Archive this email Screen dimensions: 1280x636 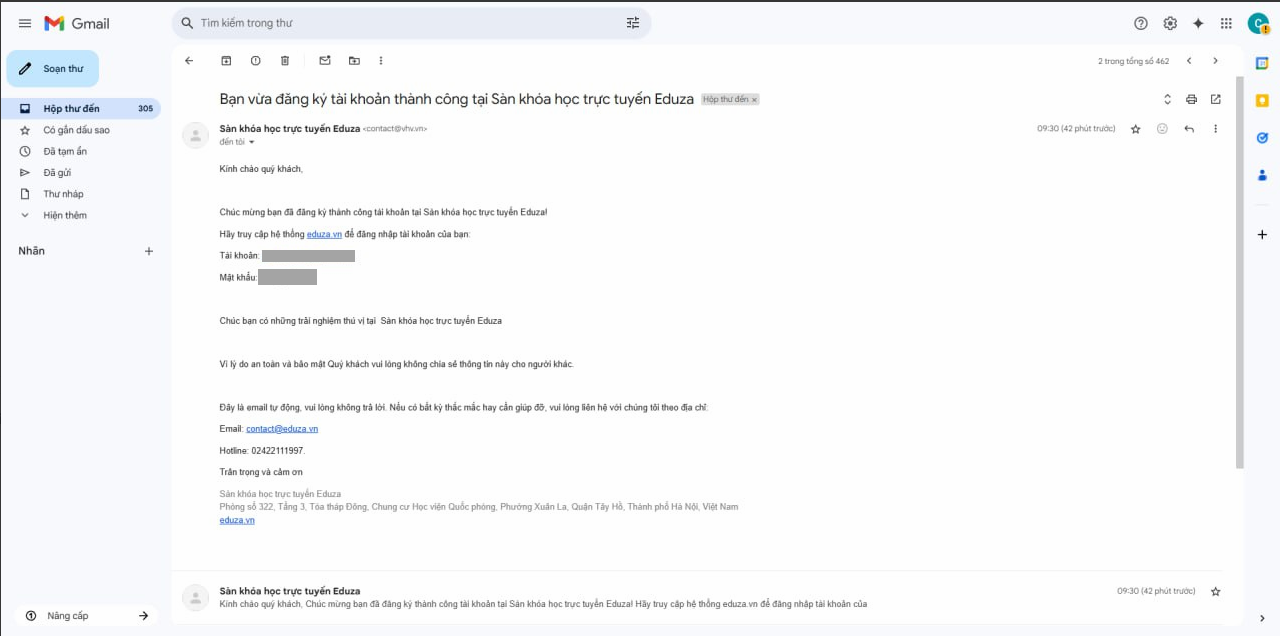pos(226,61)
